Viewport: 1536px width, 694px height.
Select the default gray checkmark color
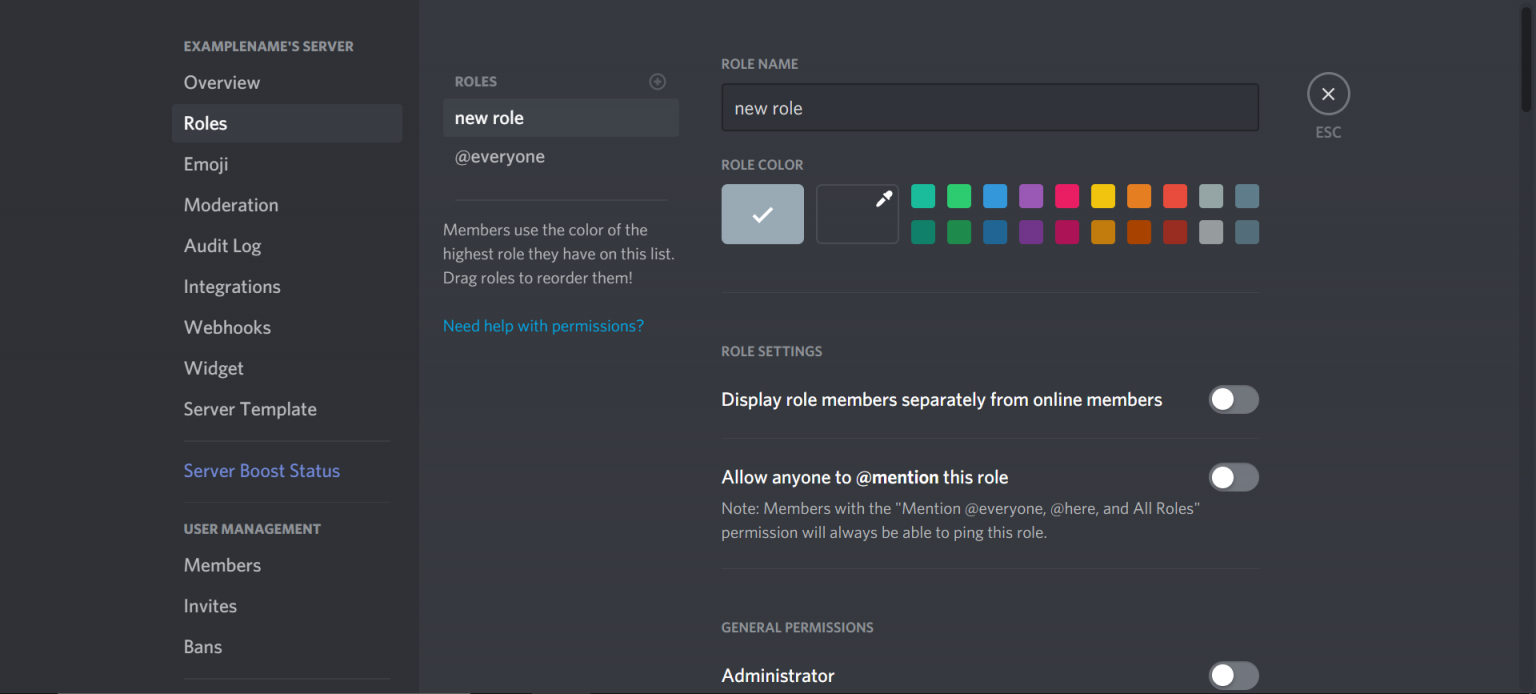(762, 214)
